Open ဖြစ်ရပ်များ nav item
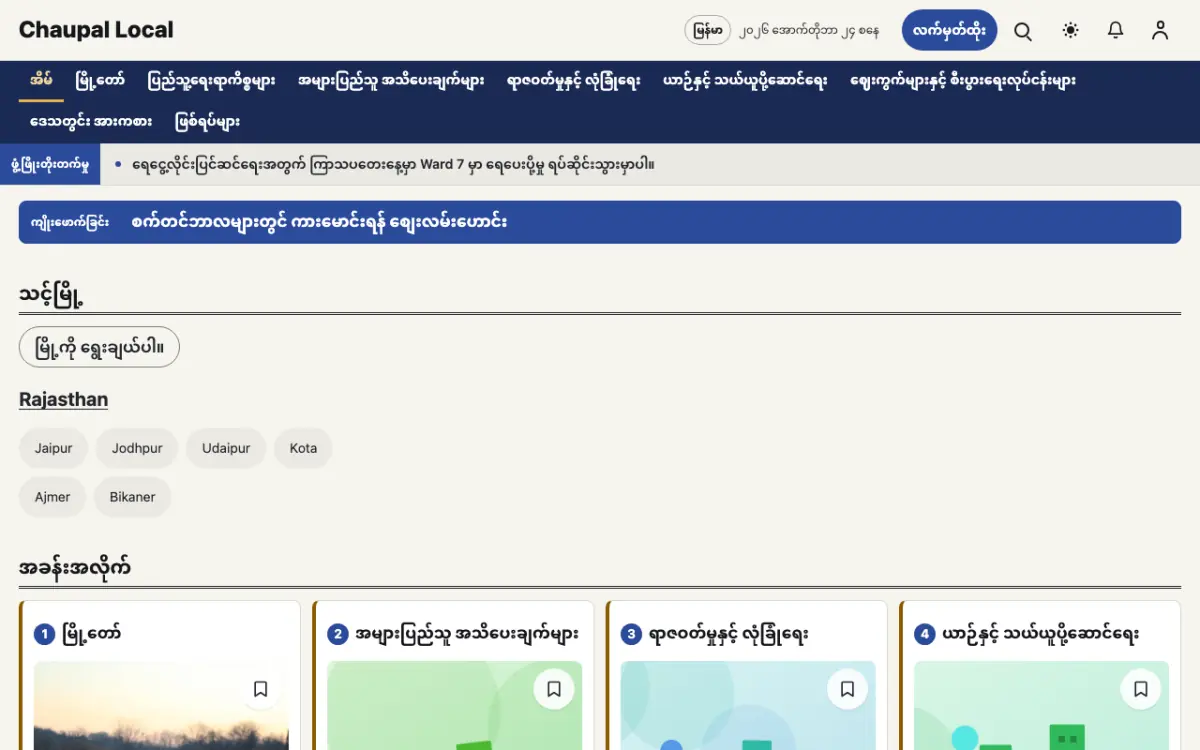The height and width of the screenshot is (750, 1200). tap(207, 122)
